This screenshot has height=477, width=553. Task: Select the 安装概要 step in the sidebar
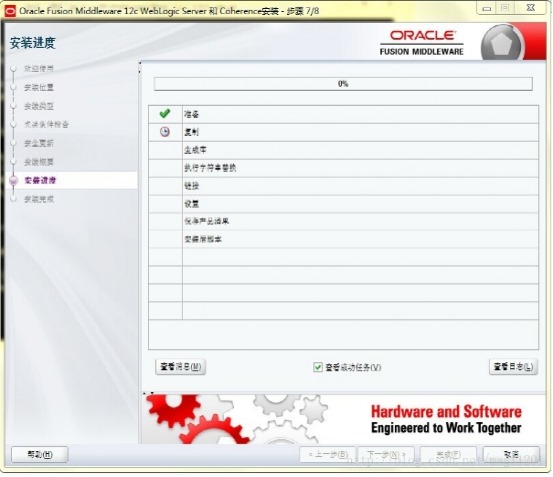(x=39, y=162)
